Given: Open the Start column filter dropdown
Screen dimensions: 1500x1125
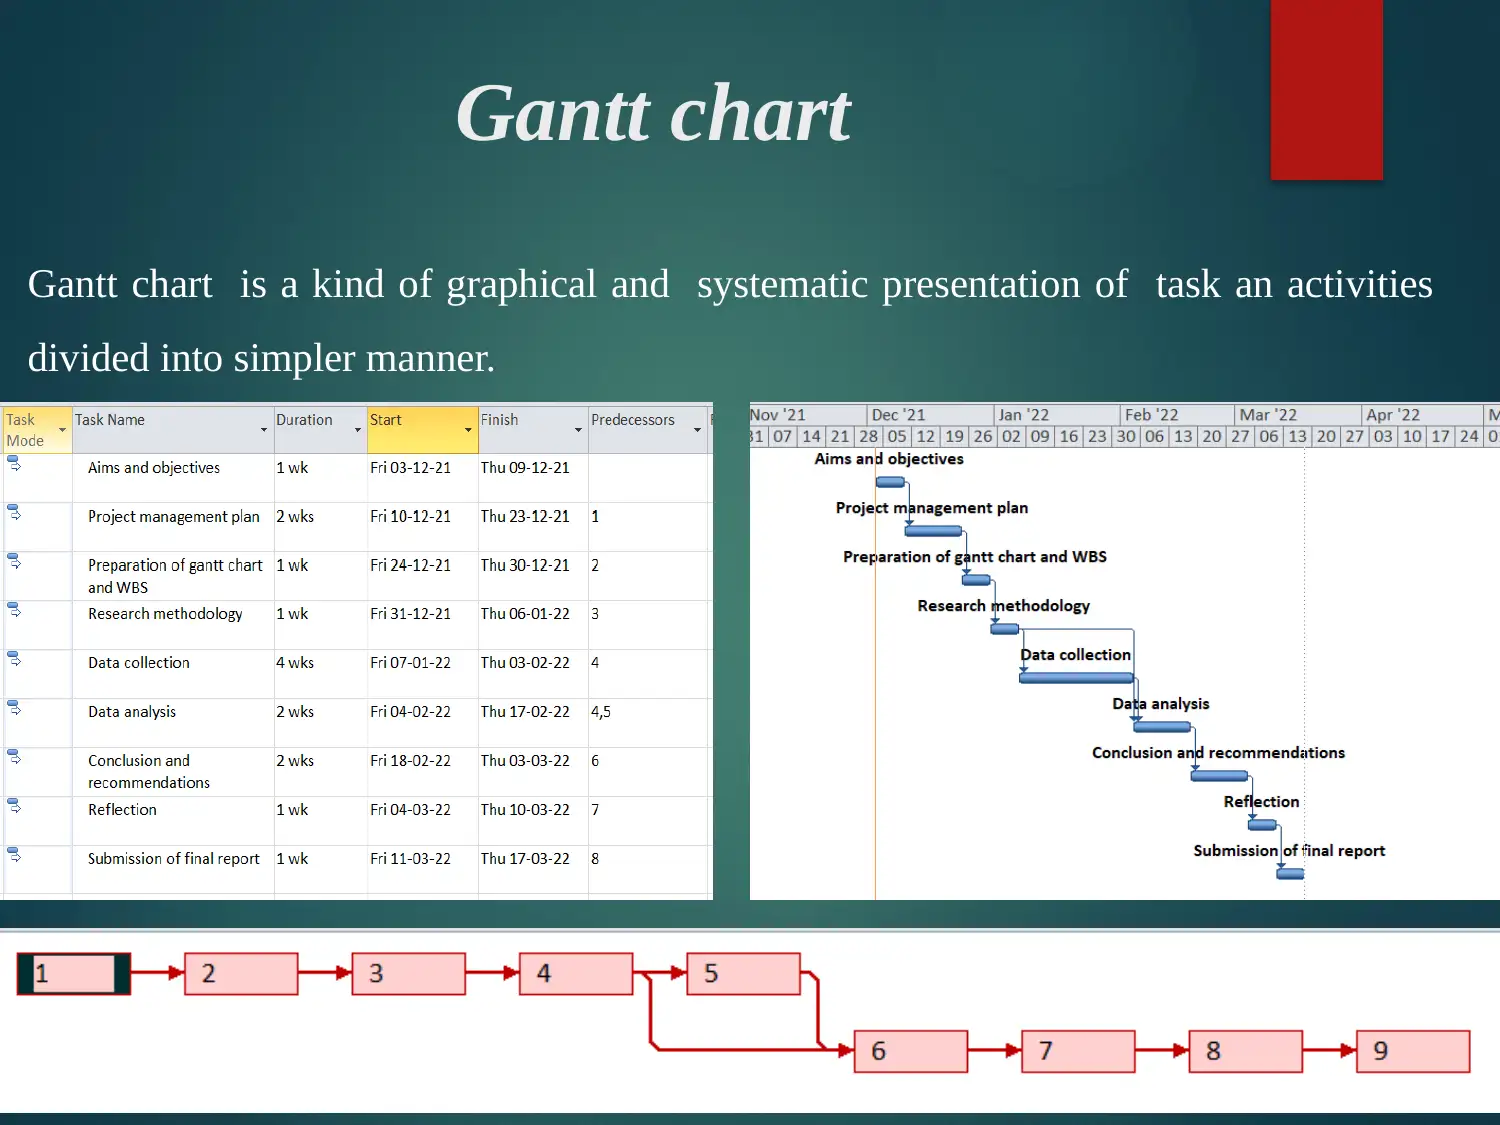Looking at the screenshot, I should point(468,430).
